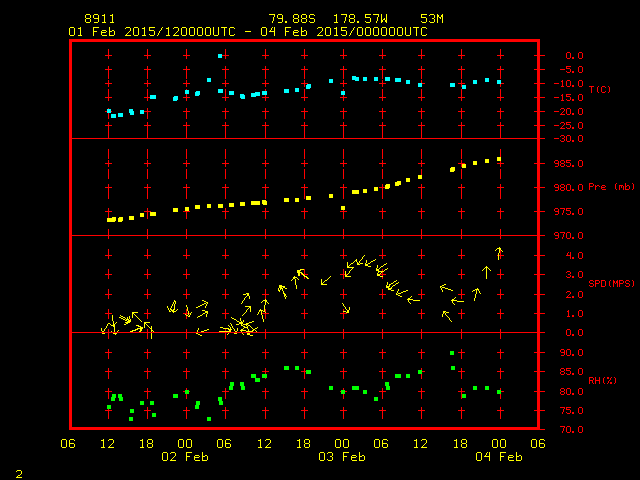The width and height of the screenshot is (640, 480).
Task: Select the RH(%) humidity axis label
Action: pos(602,380)
